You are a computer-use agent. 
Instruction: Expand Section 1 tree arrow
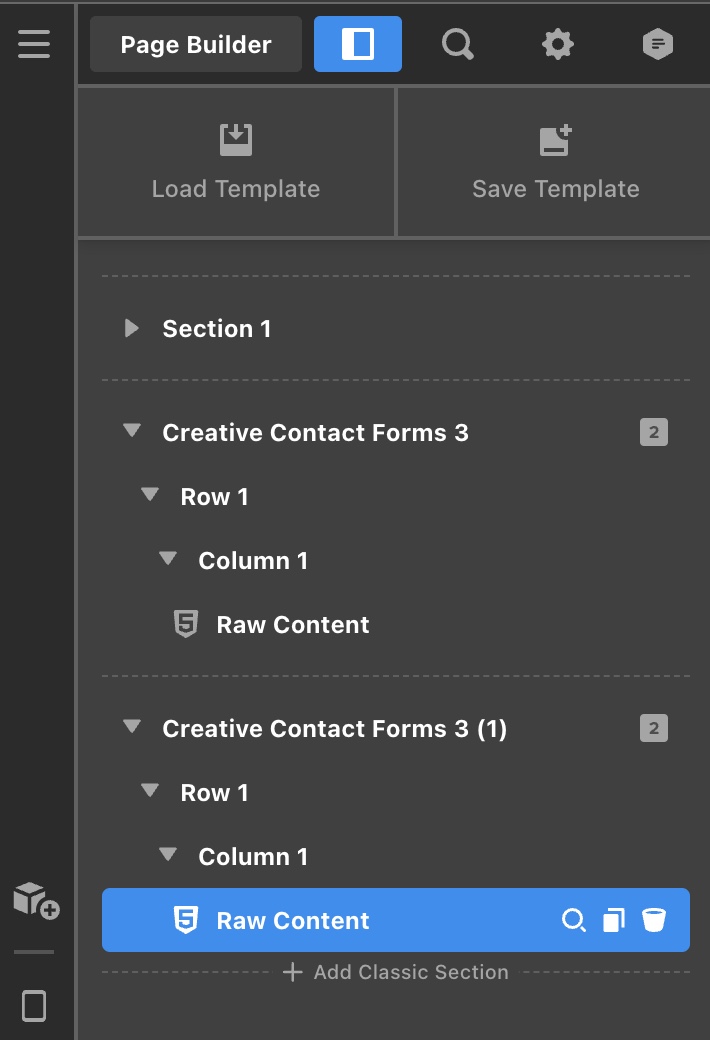[131, 328]
